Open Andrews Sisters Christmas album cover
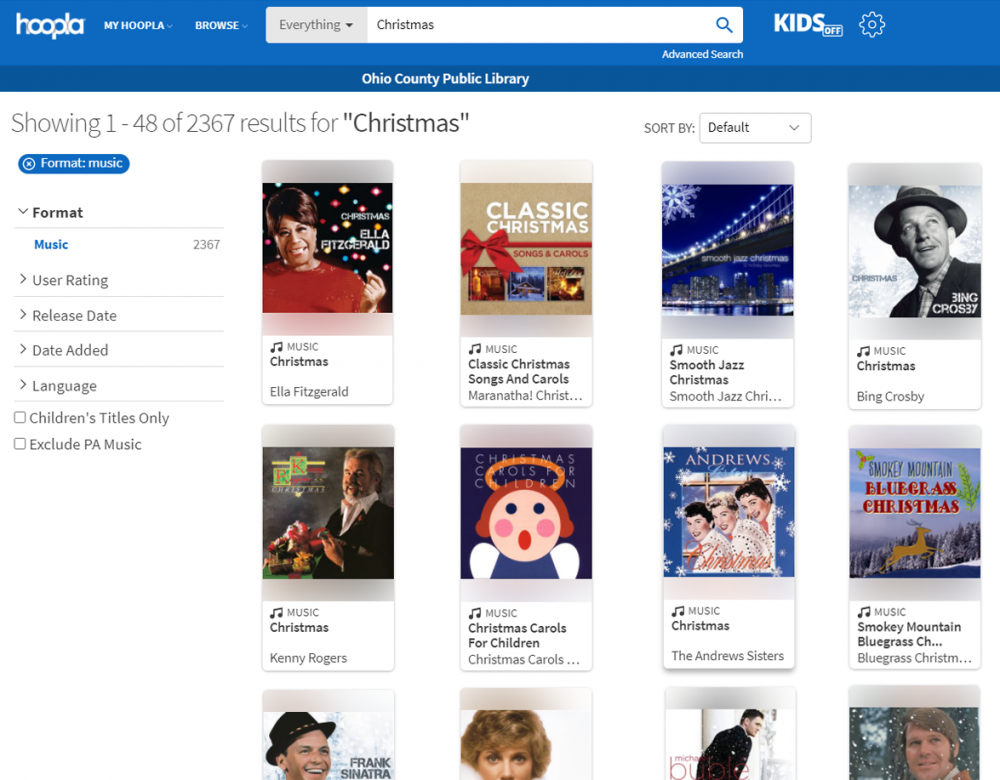 tap(729, 512)
